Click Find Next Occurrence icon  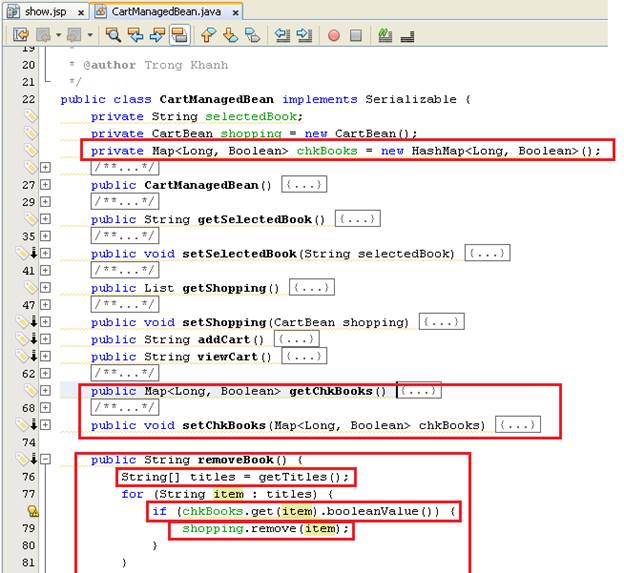(157, 35)
